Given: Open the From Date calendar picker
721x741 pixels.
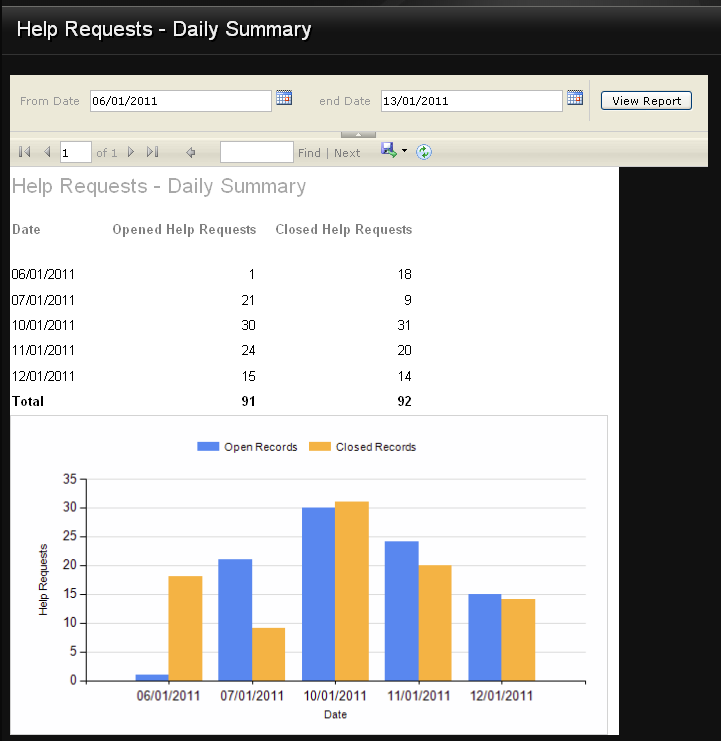Looking at the screenshot, I should 284,98.
